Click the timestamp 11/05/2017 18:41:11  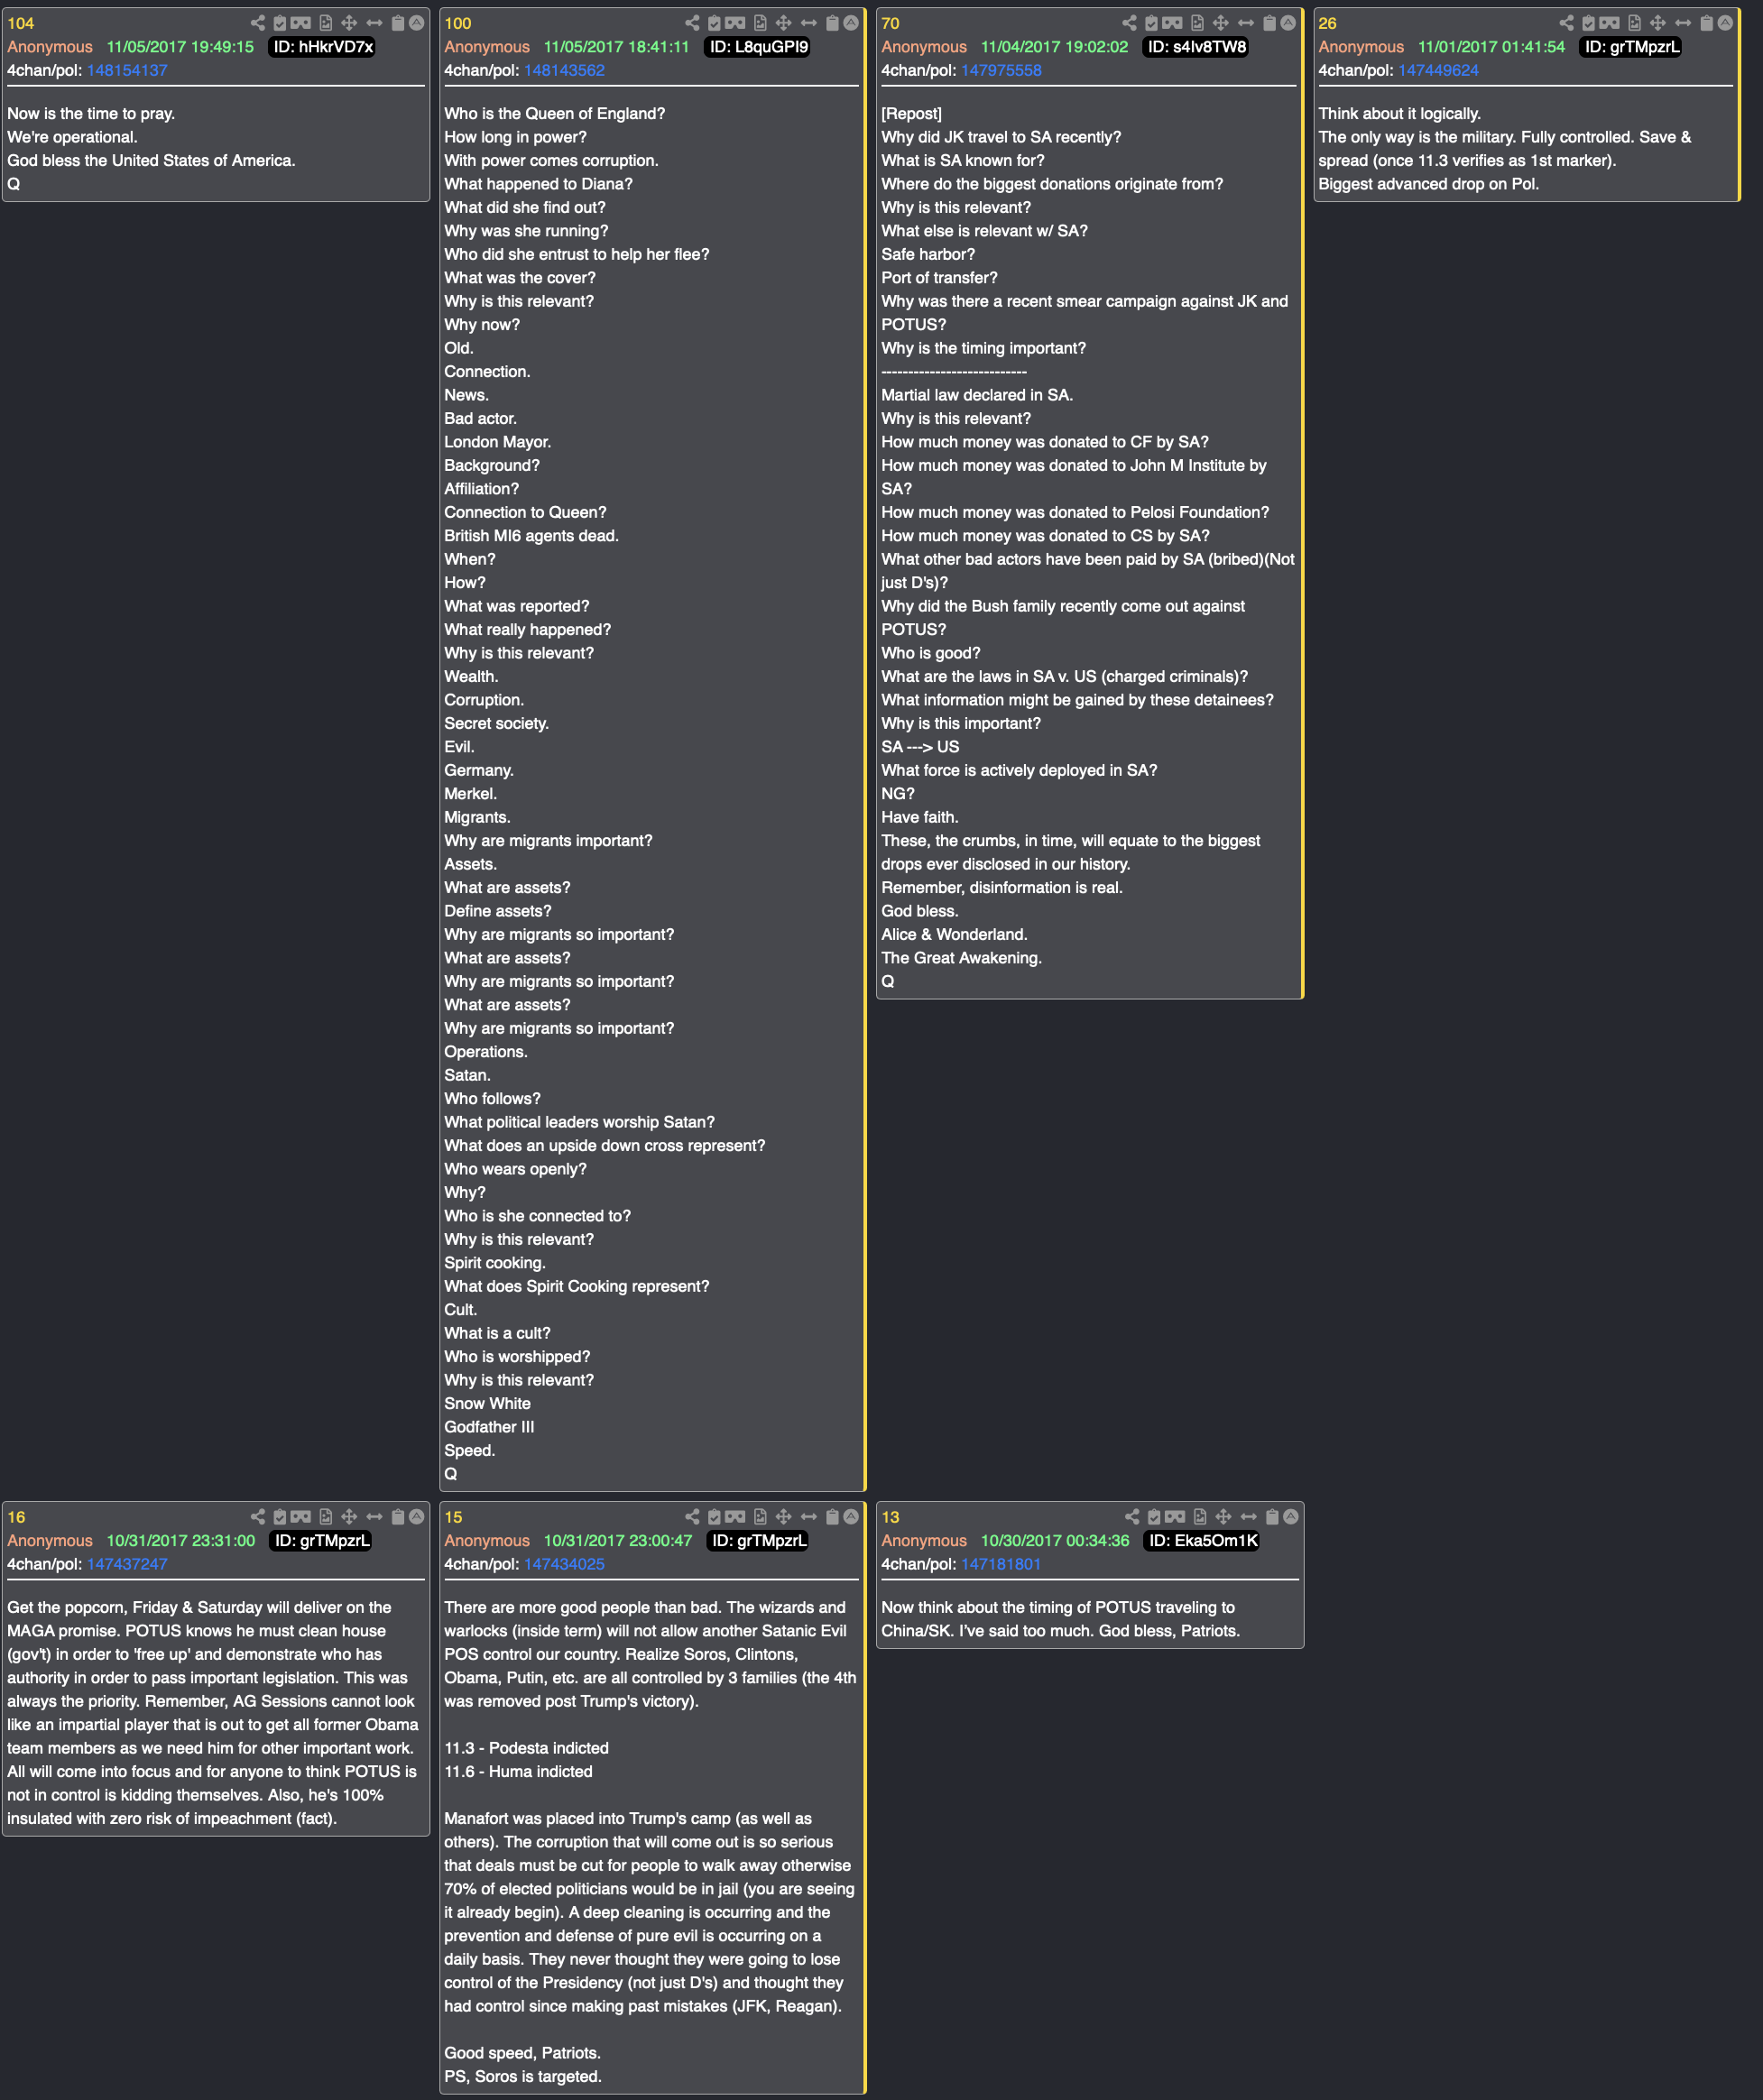(616, 47)
